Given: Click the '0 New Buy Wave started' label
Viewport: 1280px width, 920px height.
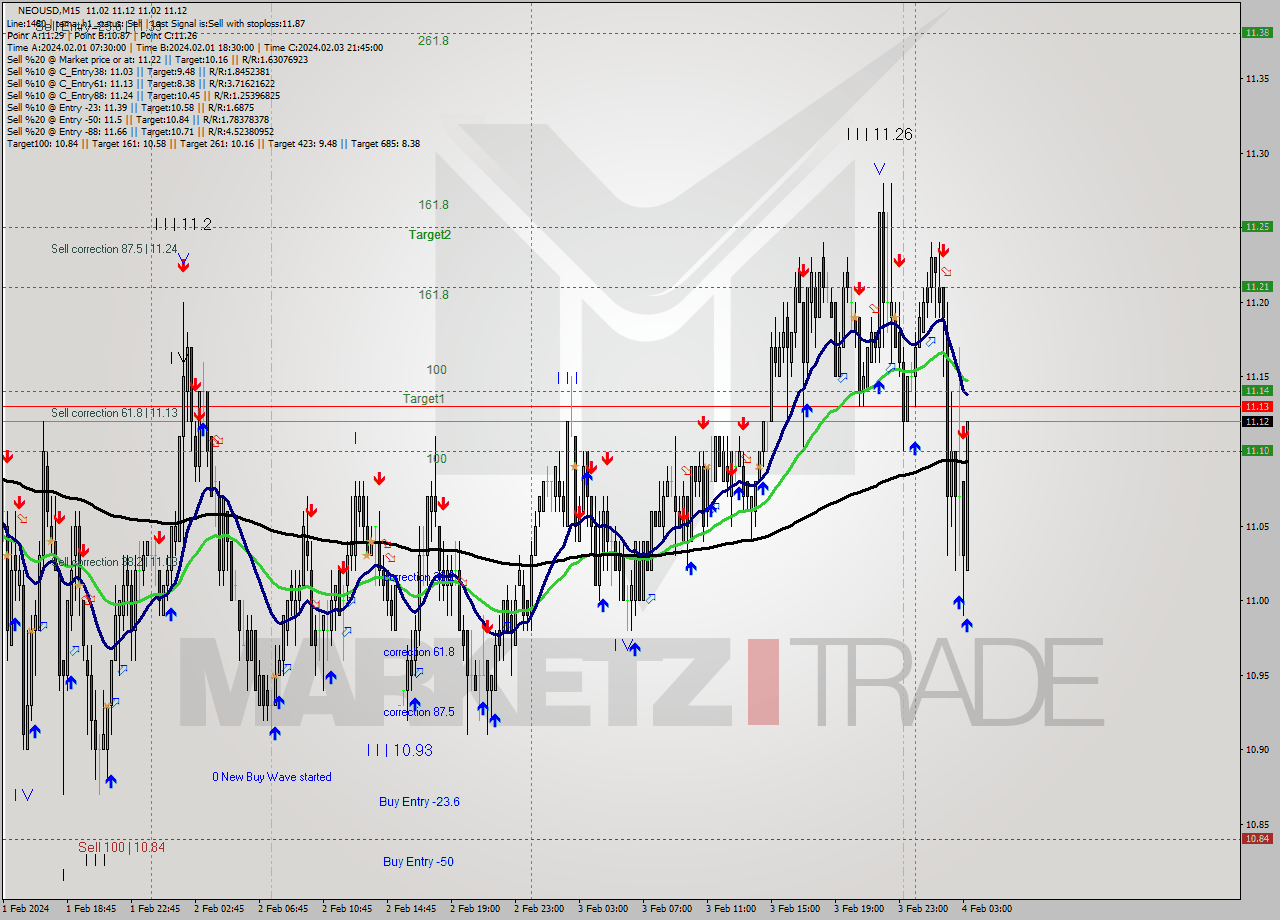Looking at the screenshot, I should click(x=272, y=777).
